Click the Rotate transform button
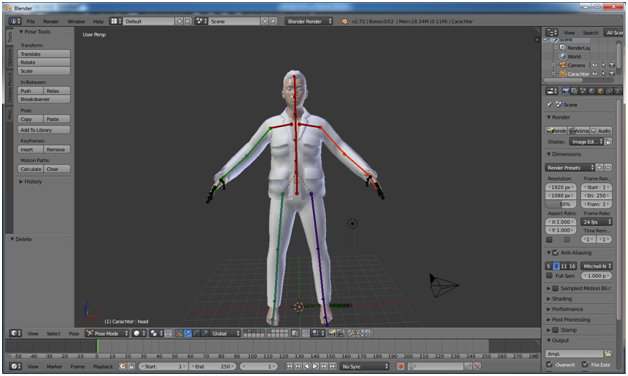628x376 pixels. 44,62
